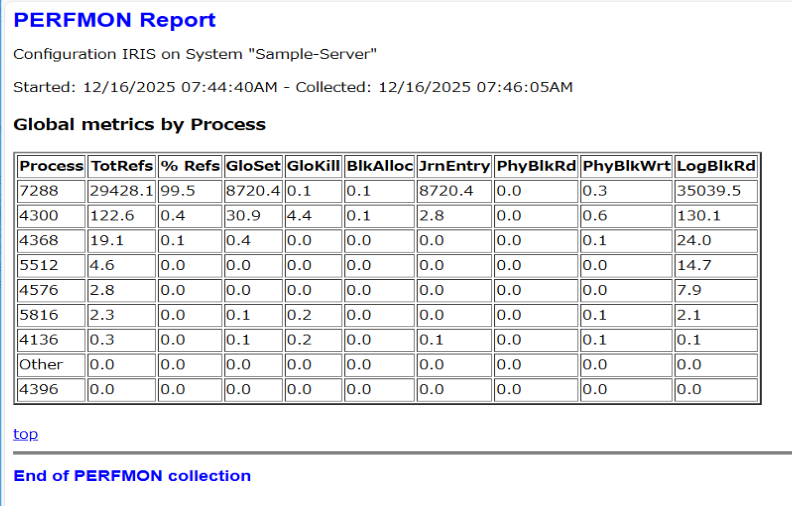Image resolution: width=792 pixels, height=506 pixels.
Task: Click the JrnEntry column header
Action: (x=454, y=166)
